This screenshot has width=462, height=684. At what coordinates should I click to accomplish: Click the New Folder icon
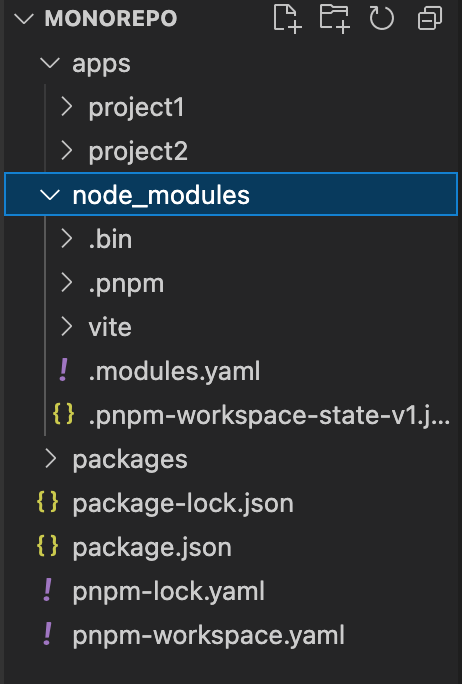(x=335, y=19)
